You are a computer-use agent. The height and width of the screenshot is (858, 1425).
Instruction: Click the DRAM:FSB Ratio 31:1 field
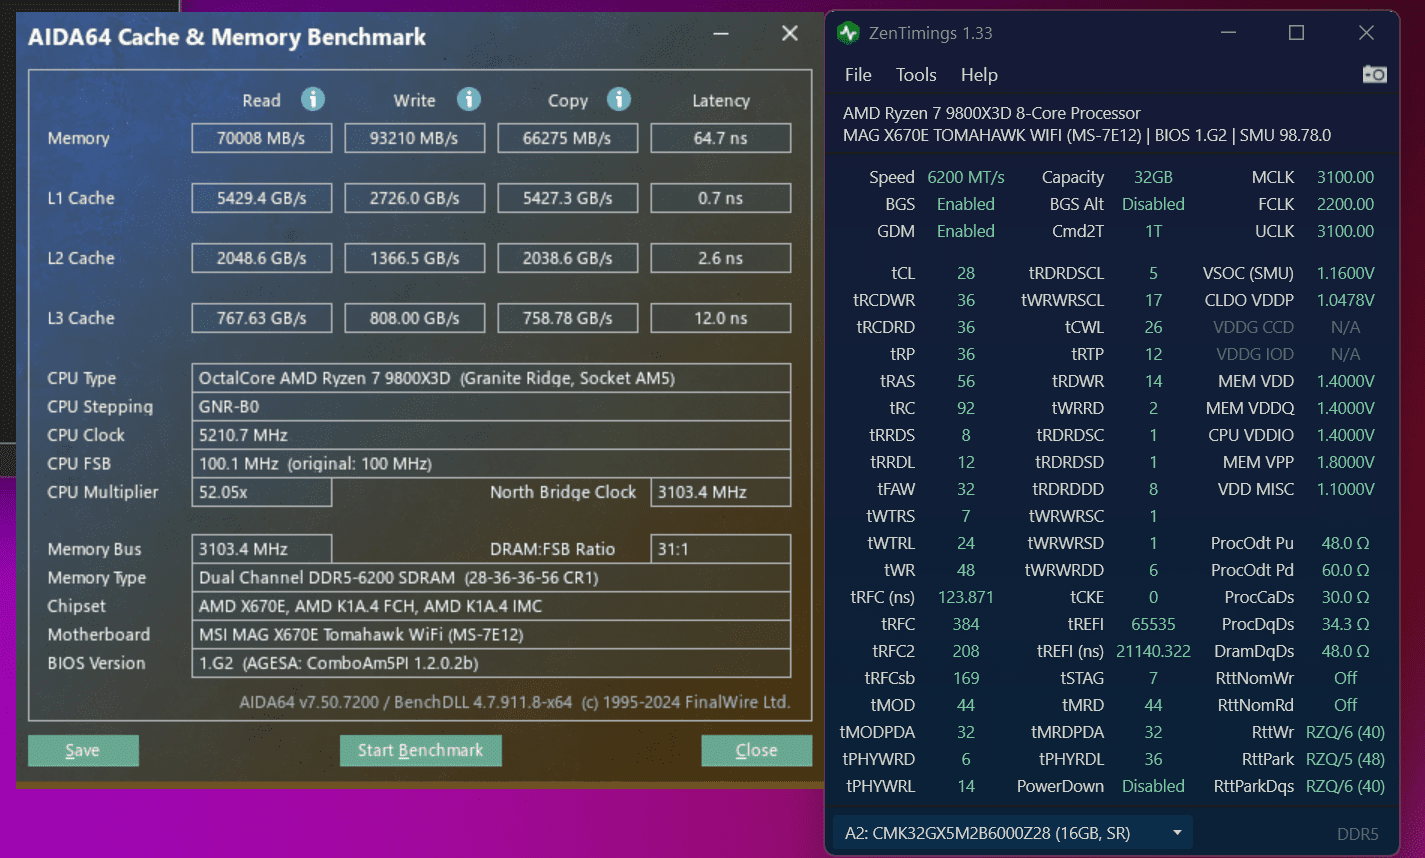tap(721, 549)
